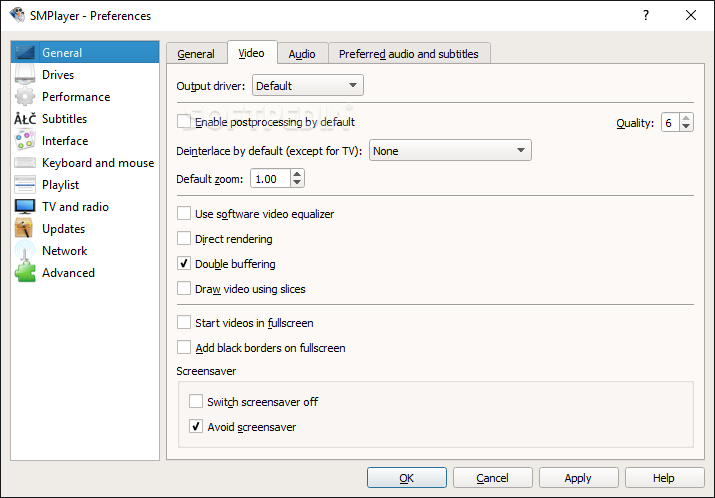This screenshot has height=498, width=715.
Task: Switch to the General tab
Action: click(x=196, y=54)
